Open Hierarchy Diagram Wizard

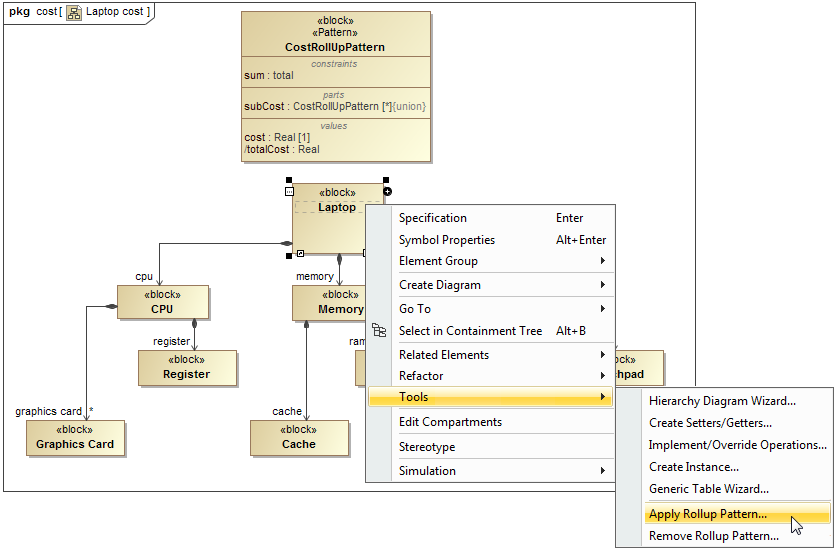coord(722,401)
